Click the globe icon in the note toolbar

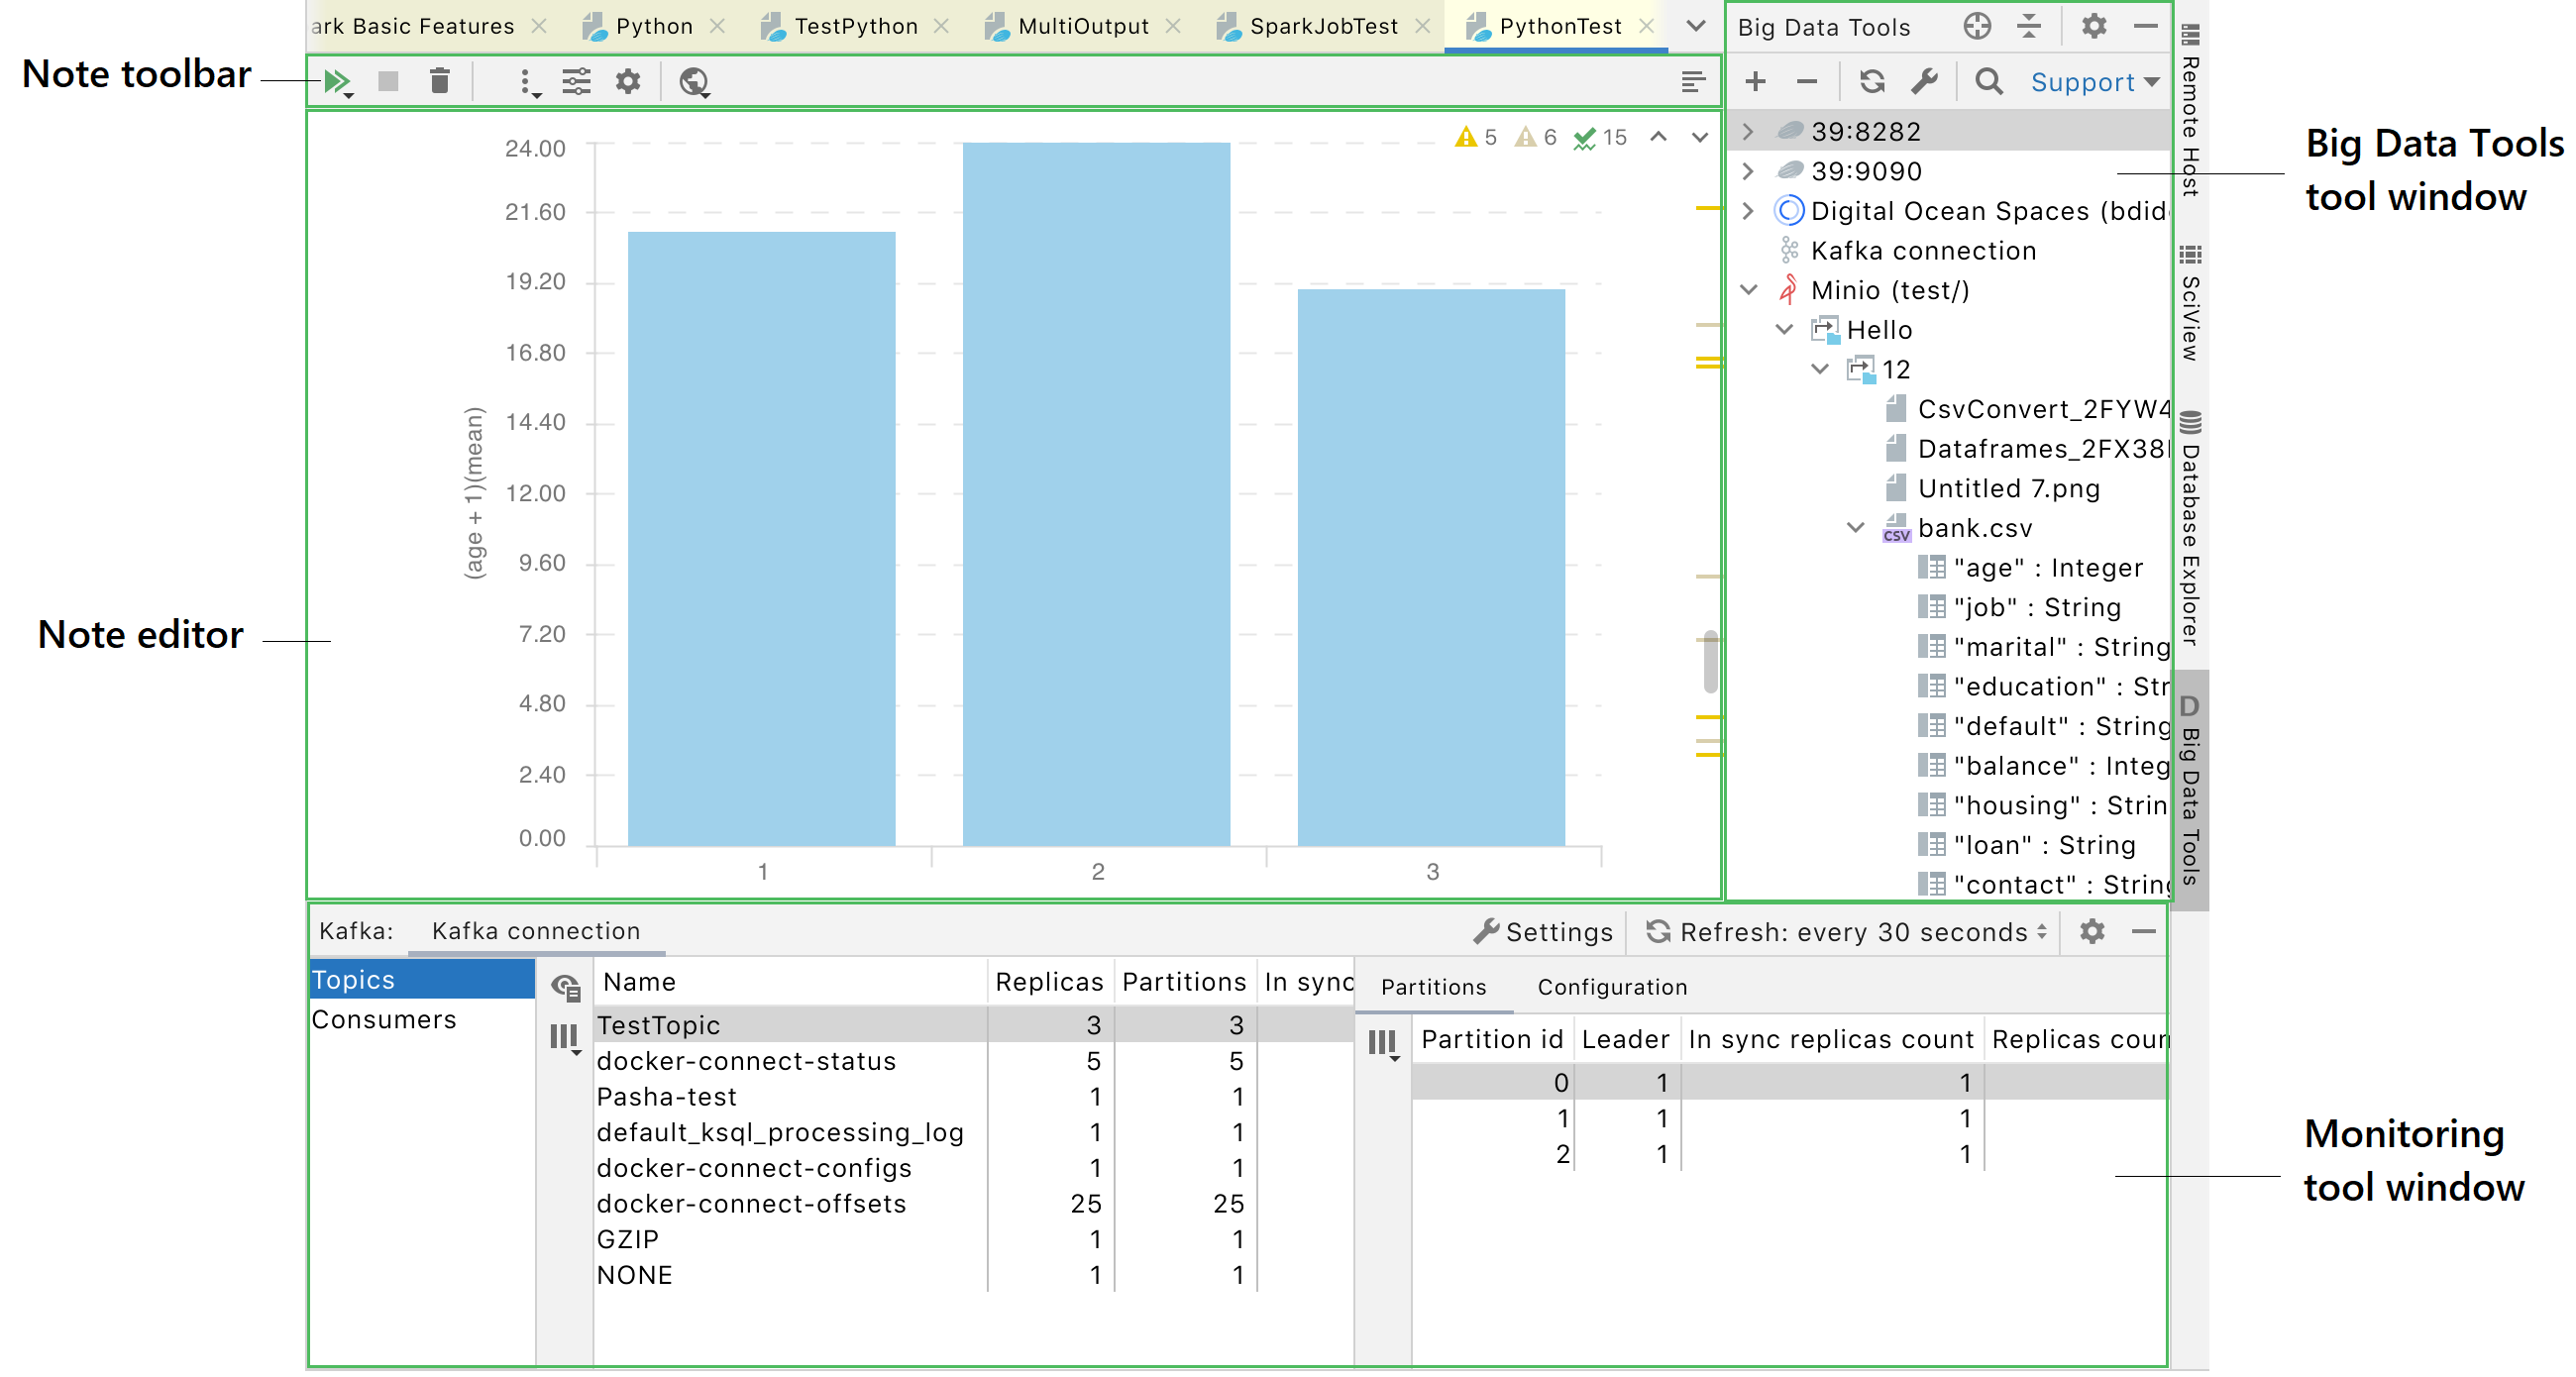tap(693, 82)
